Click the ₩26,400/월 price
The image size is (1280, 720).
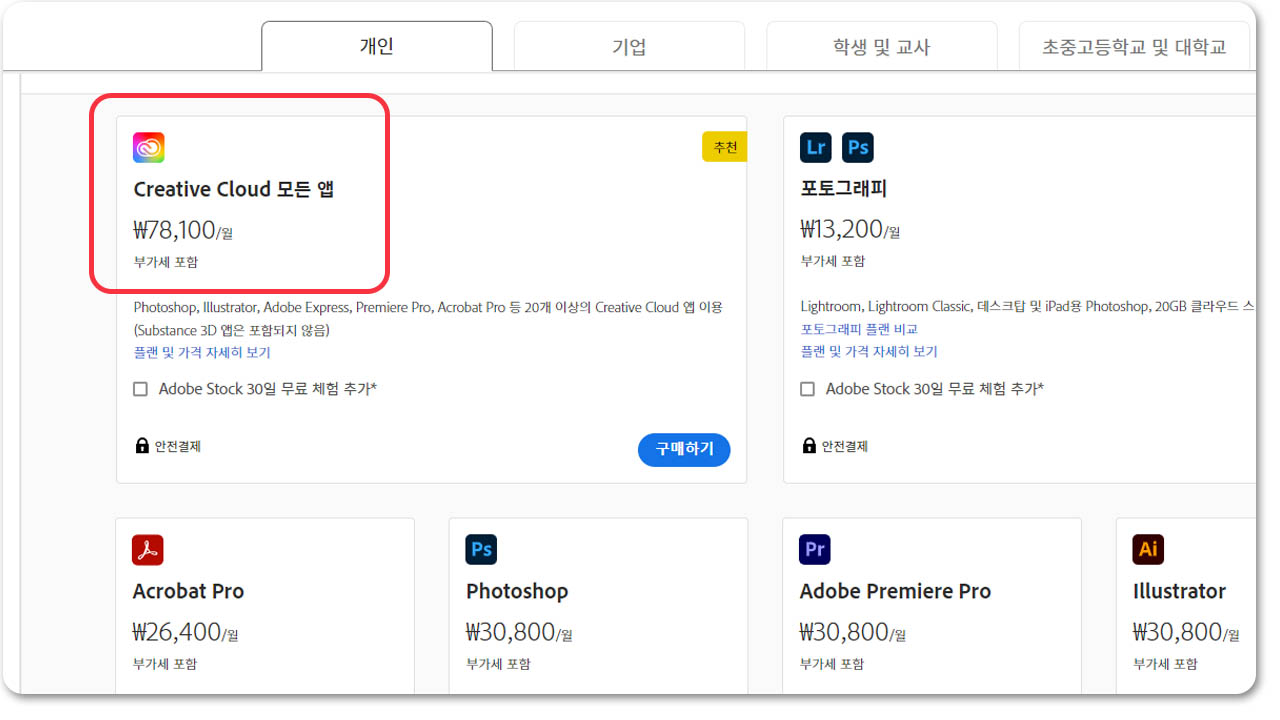(185, 632)
